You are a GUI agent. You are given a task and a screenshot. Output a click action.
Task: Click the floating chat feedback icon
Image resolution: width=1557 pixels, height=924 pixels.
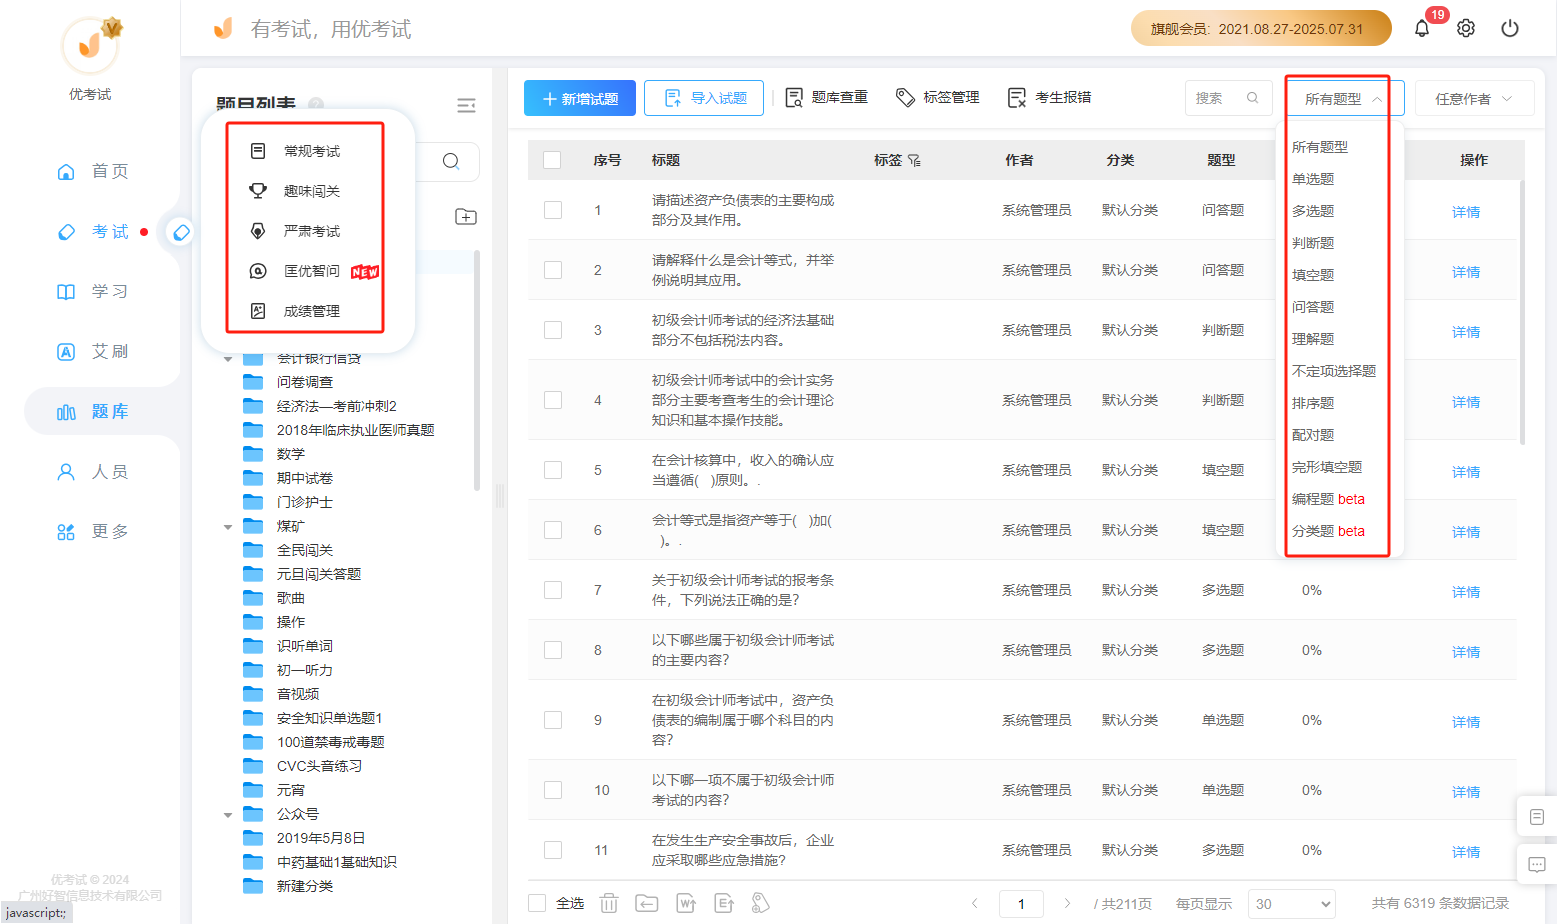[x=1537, y=864]
